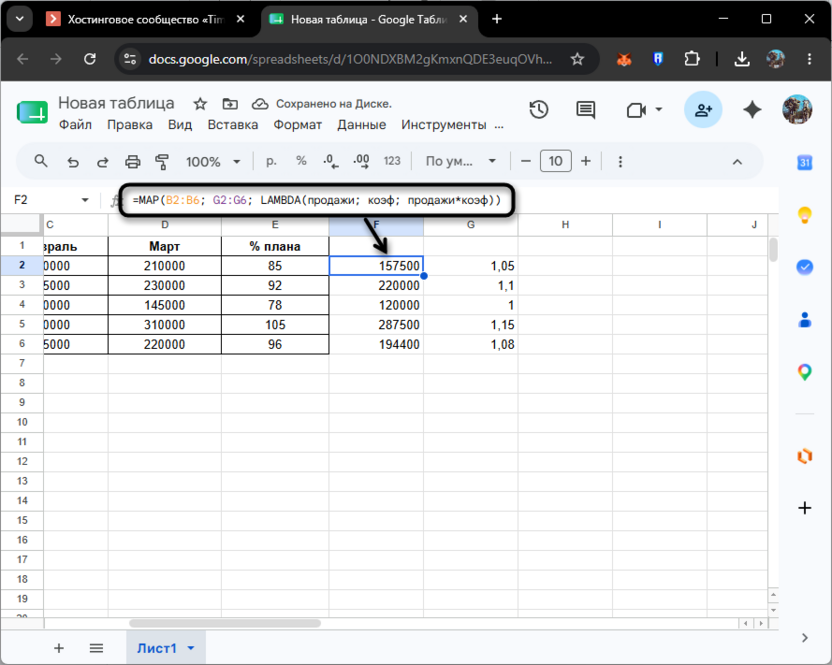Star the document Новая таблица
Image resolution: width=832 pixels, height=665 pixels.
[x=200, y=104]
